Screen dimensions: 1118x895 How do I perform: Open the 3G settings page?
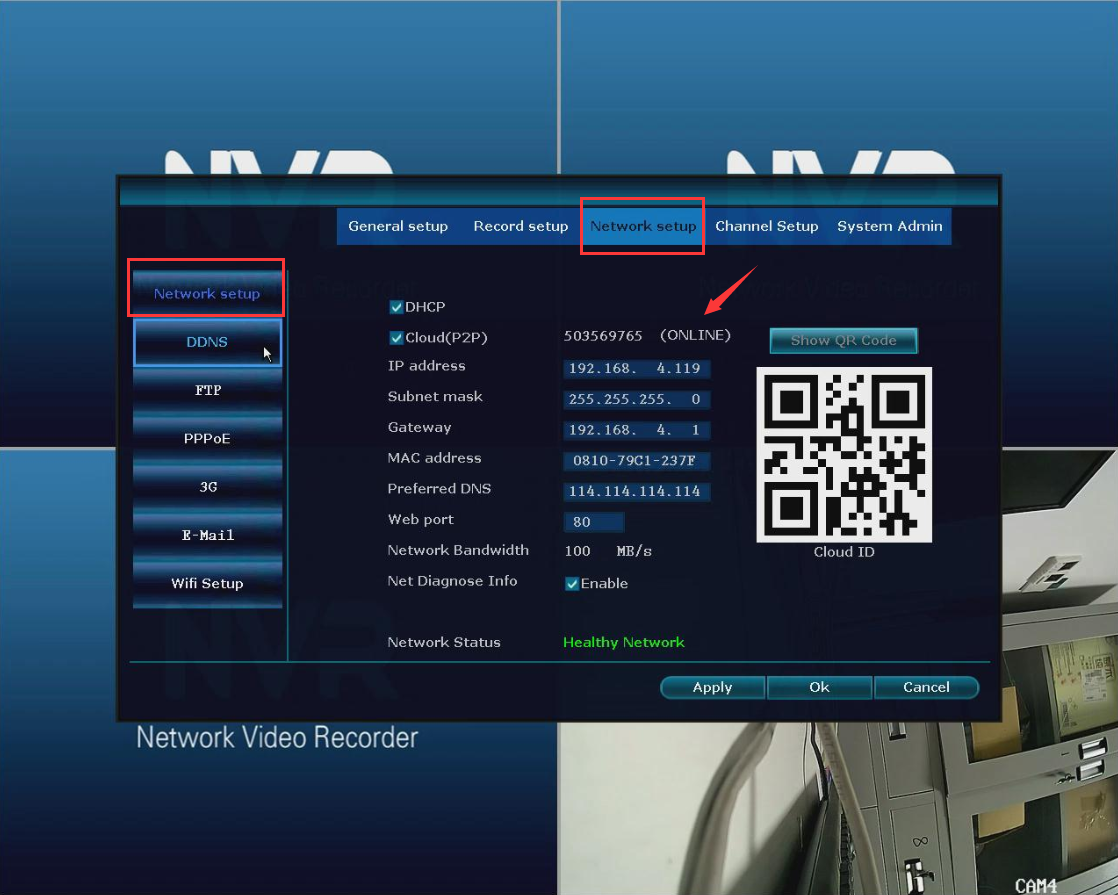click(207, 487)
